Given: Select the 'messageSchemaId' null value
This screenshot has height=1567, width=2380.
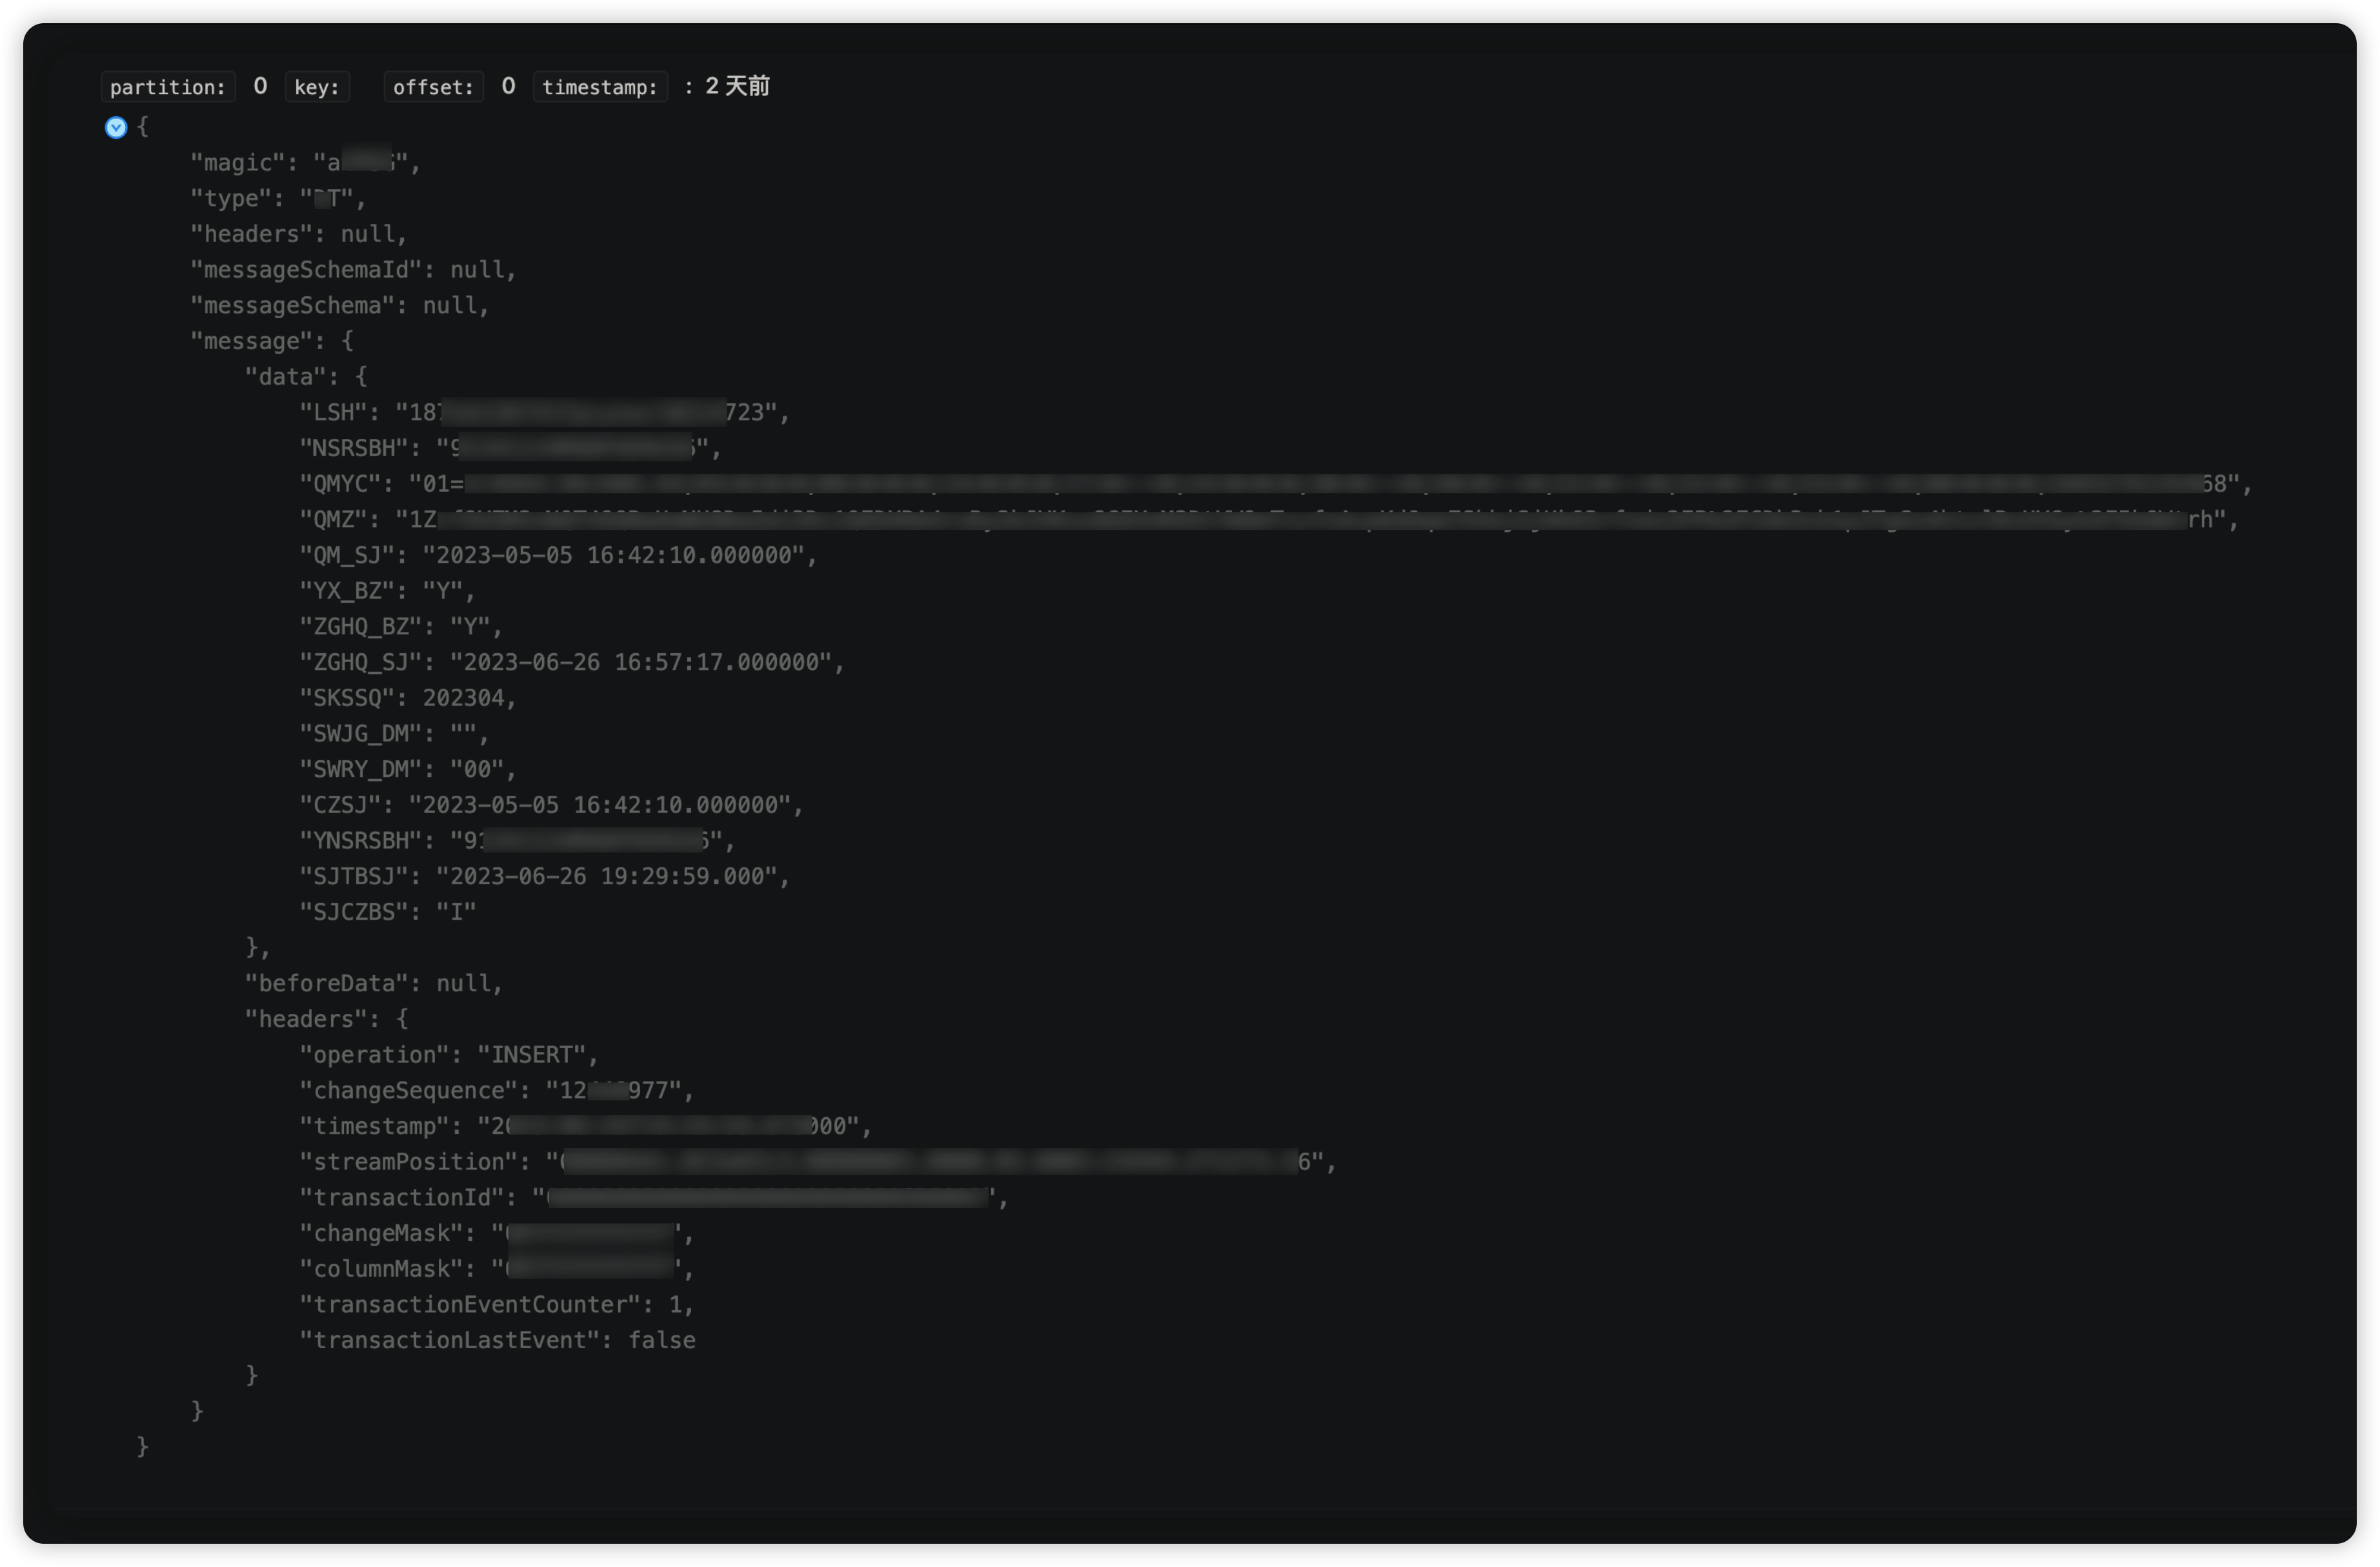Looking at the screenshot, I should point(479,269).
